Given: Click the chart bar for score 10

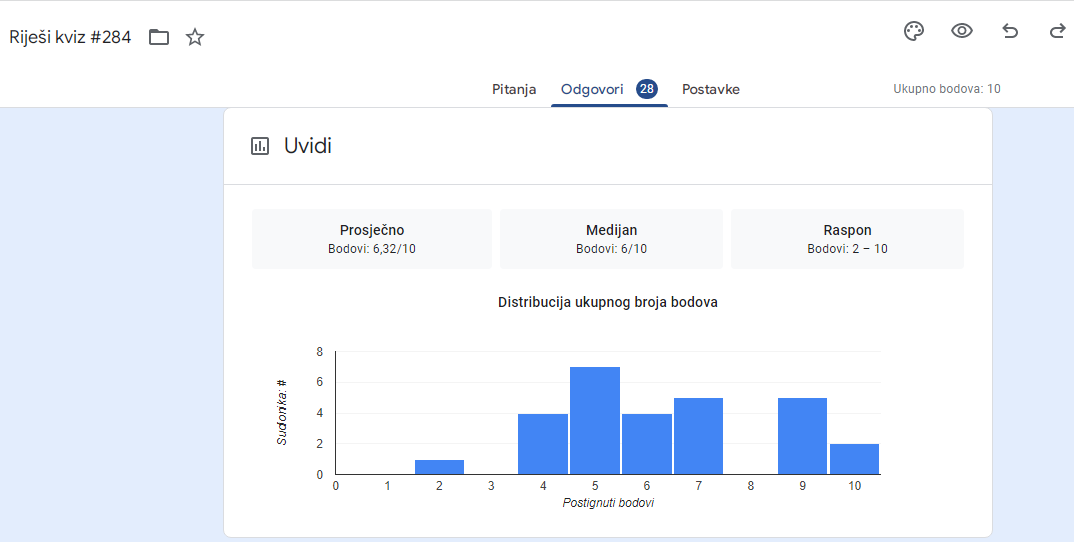Looking at the screenshot, I should pyautogui.click(x=854, y=459).
